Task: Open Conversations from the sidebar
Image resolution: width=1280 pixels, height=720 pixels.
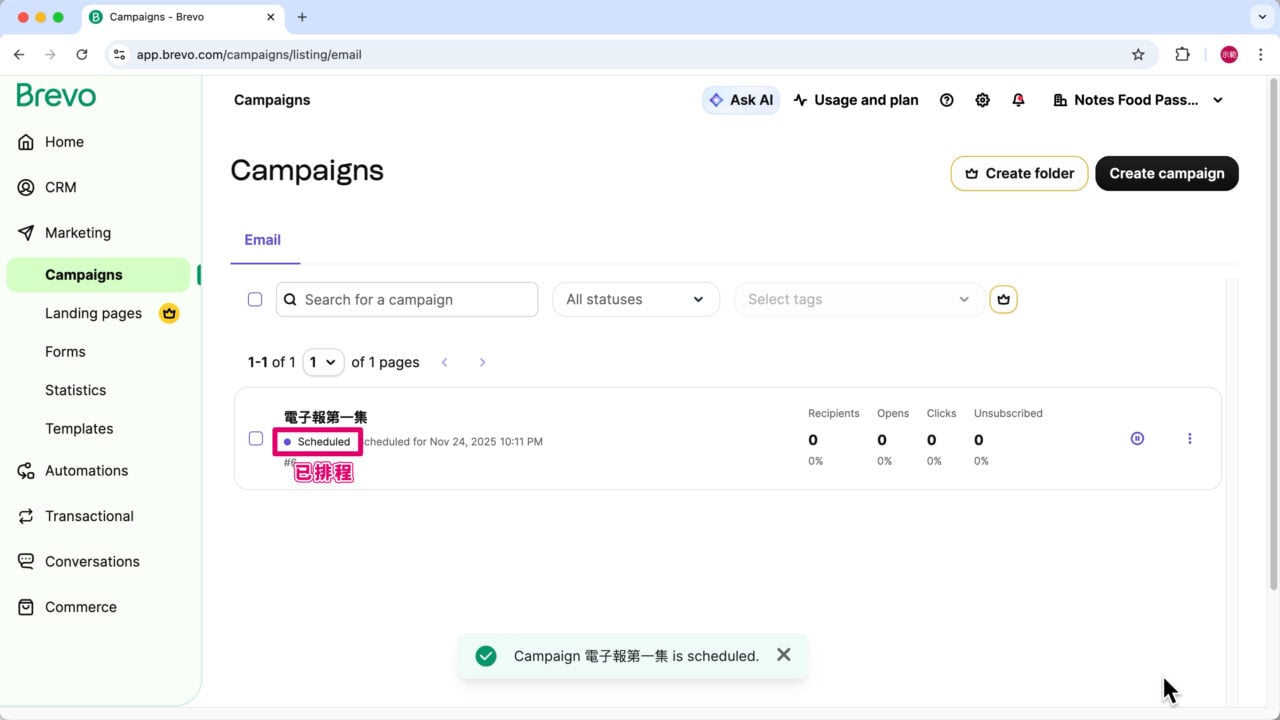Action: [x=91, y=561]
